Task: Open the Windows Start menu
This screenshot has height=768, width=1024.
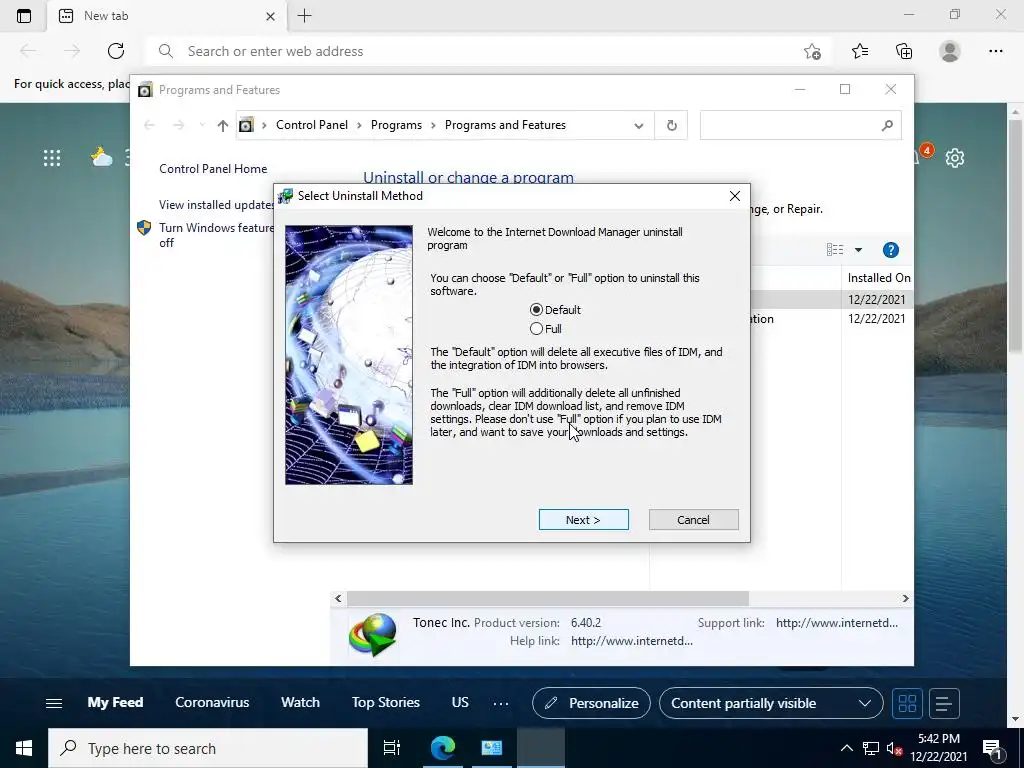Action: (24, 748)
